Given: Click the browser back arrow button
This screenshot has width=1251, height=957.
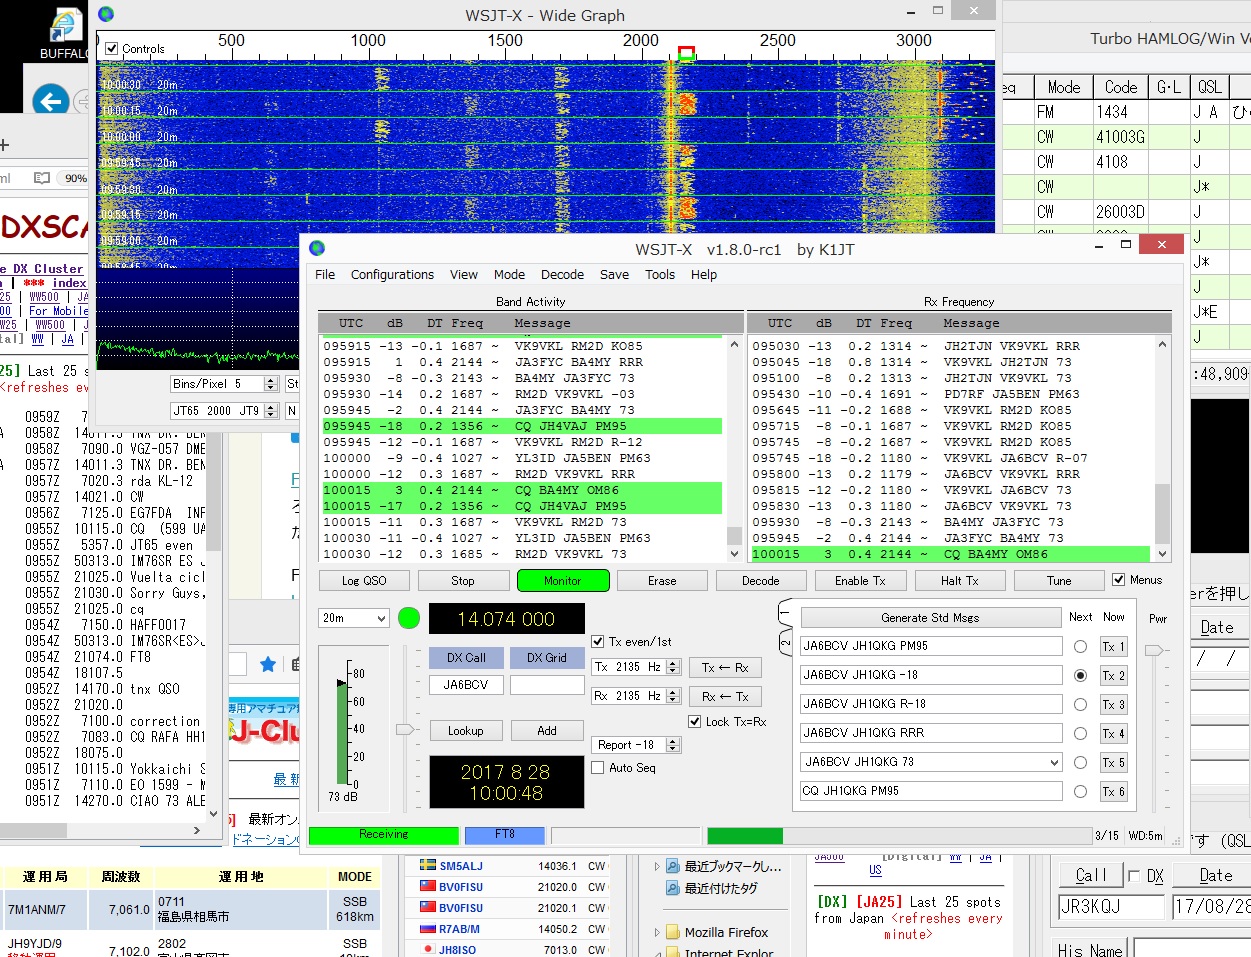Looking at the screenshot, I should point(51,100).
